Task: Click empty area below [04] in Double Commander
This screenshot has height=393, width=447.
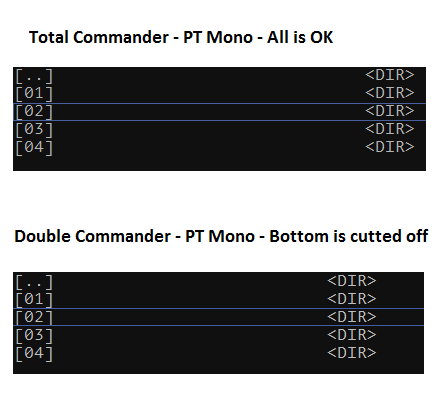Action: coord(218,368)
